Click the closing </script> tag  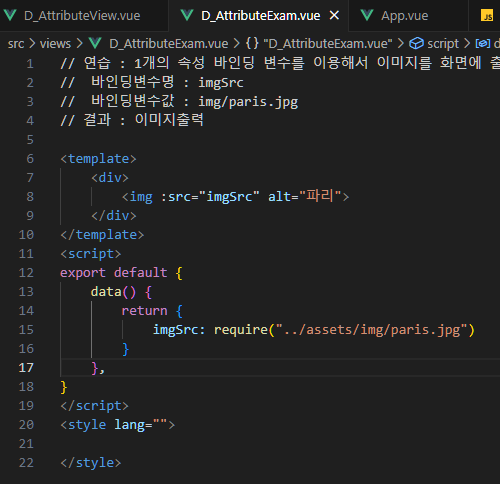click(x=94, y=406)
